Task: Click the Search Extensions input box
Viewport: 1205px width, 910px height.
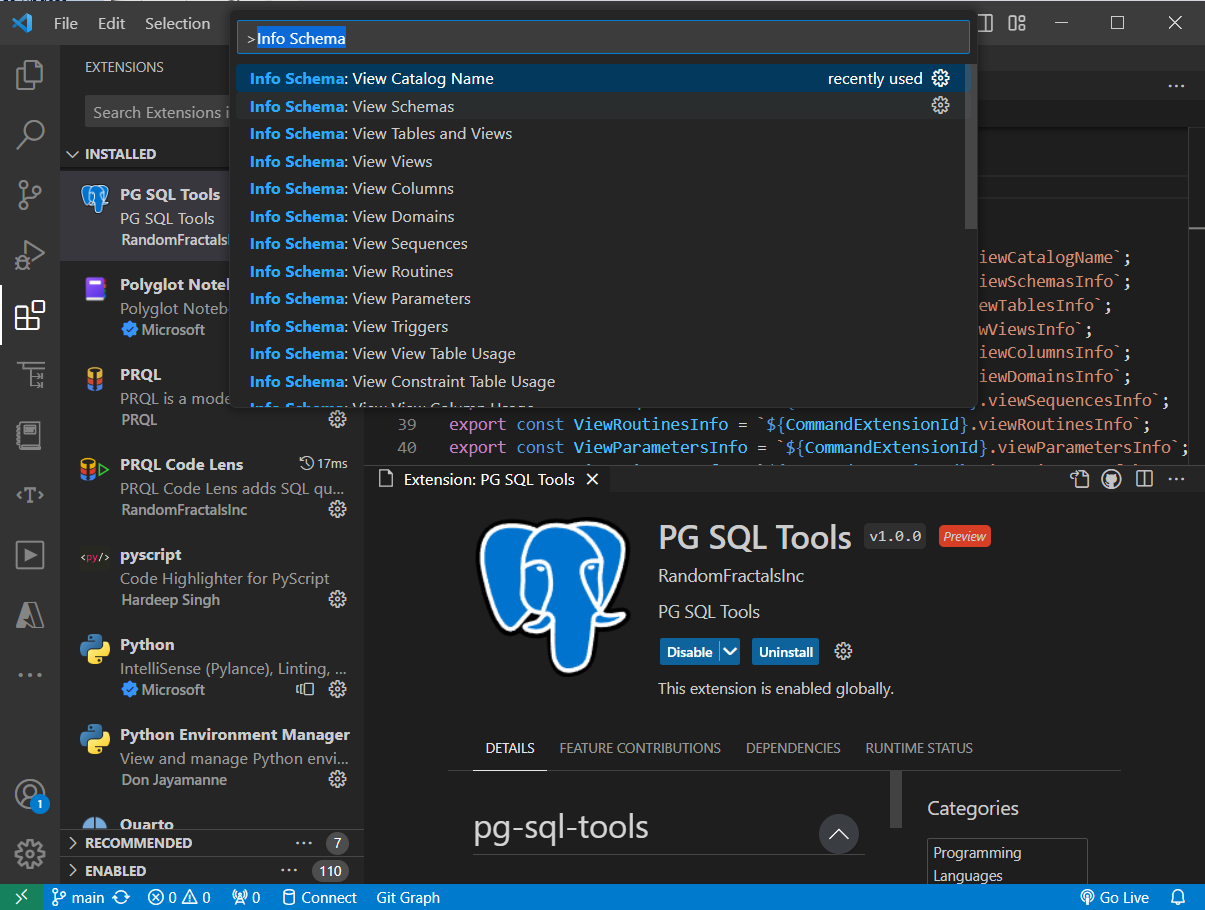Action: pos(157,112)
